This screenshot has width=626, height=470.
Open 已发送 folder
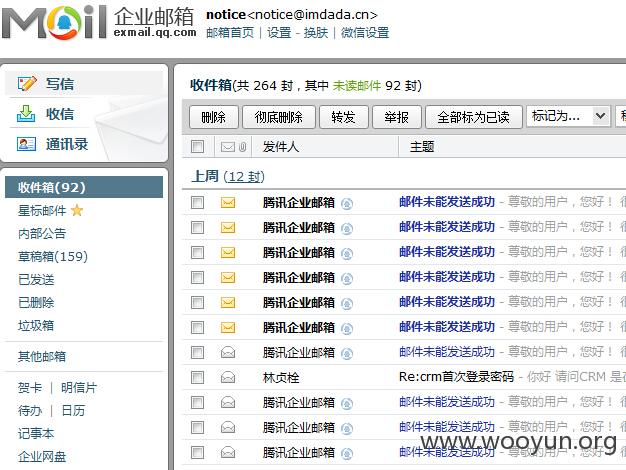point(36,280)
